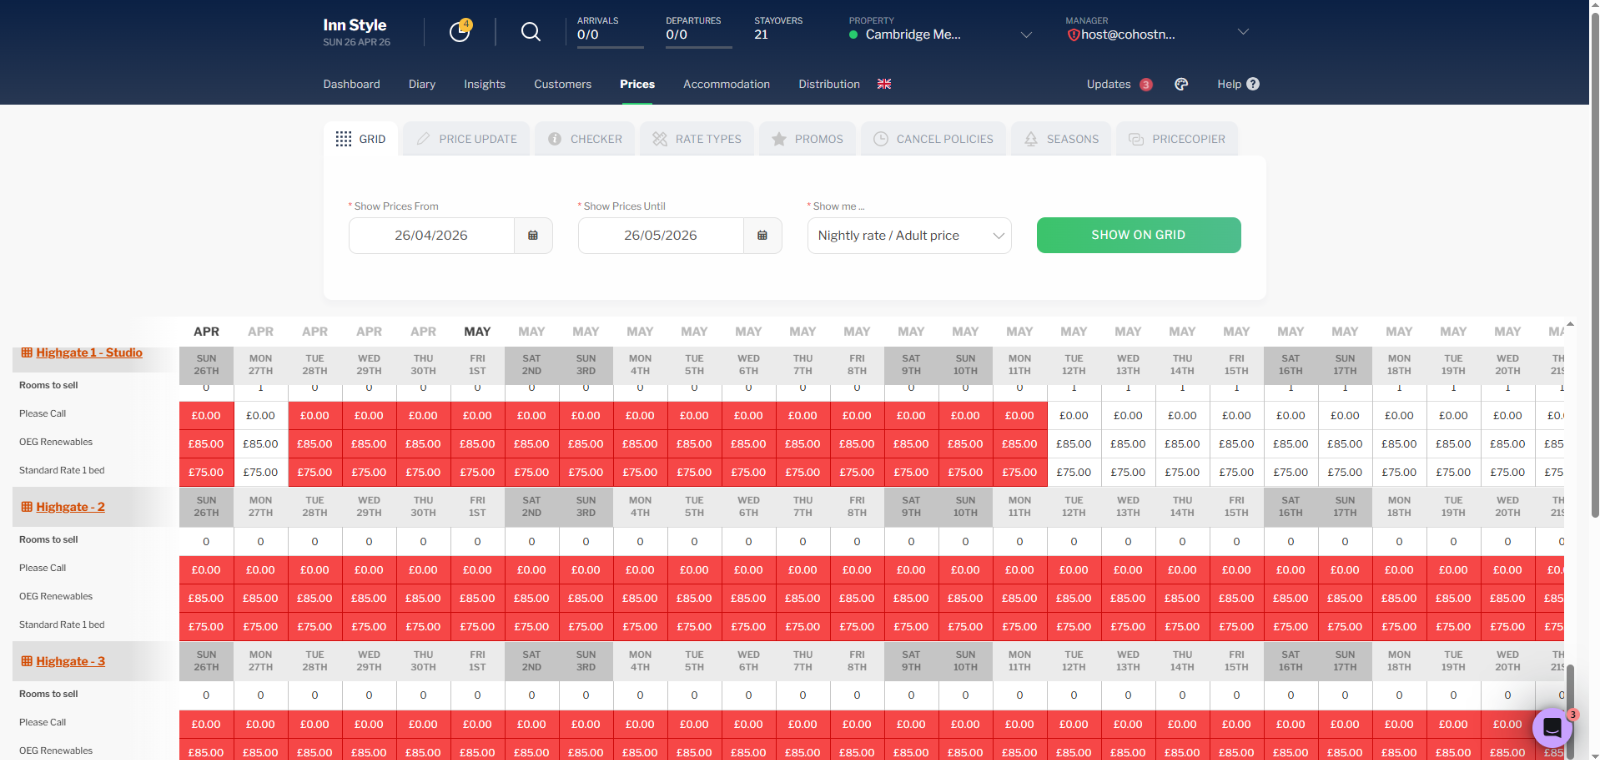Click the Inn Style logo
This screenshot has width=1600, height=760.
(355, 25)
